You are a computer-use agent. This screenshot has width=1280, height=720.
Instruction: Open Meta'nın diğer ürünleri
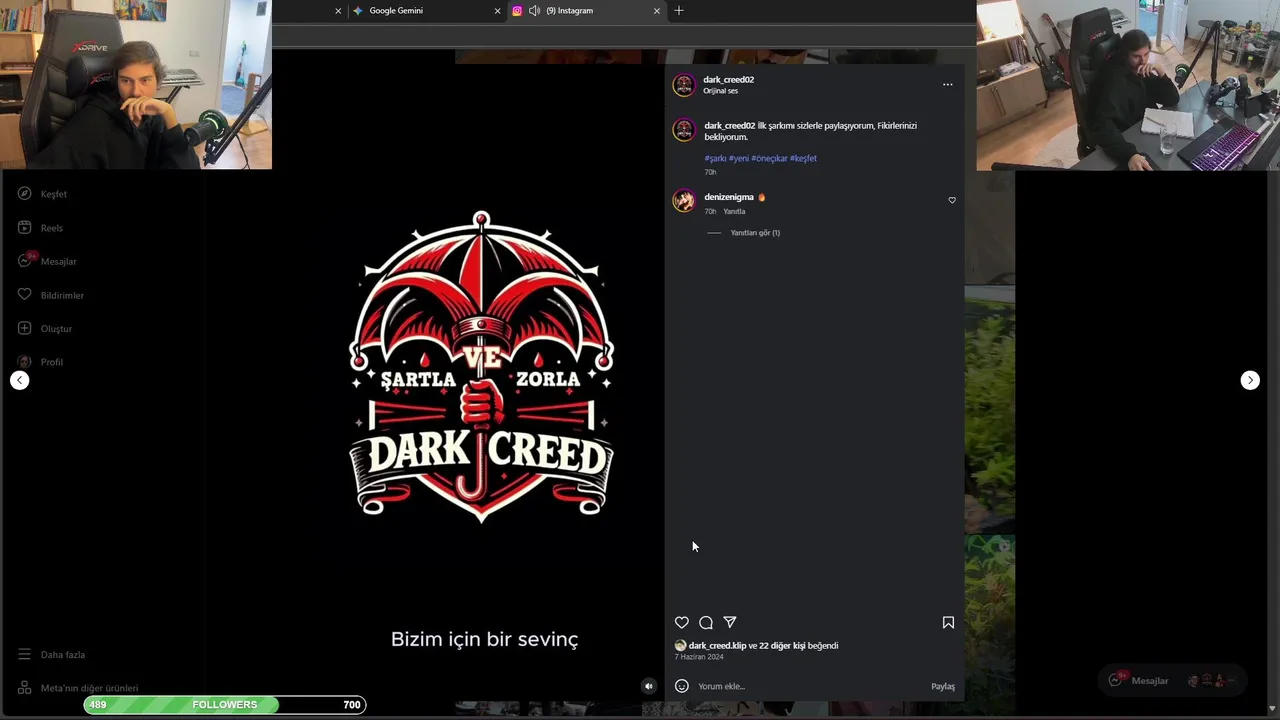[x=78, y=688]
